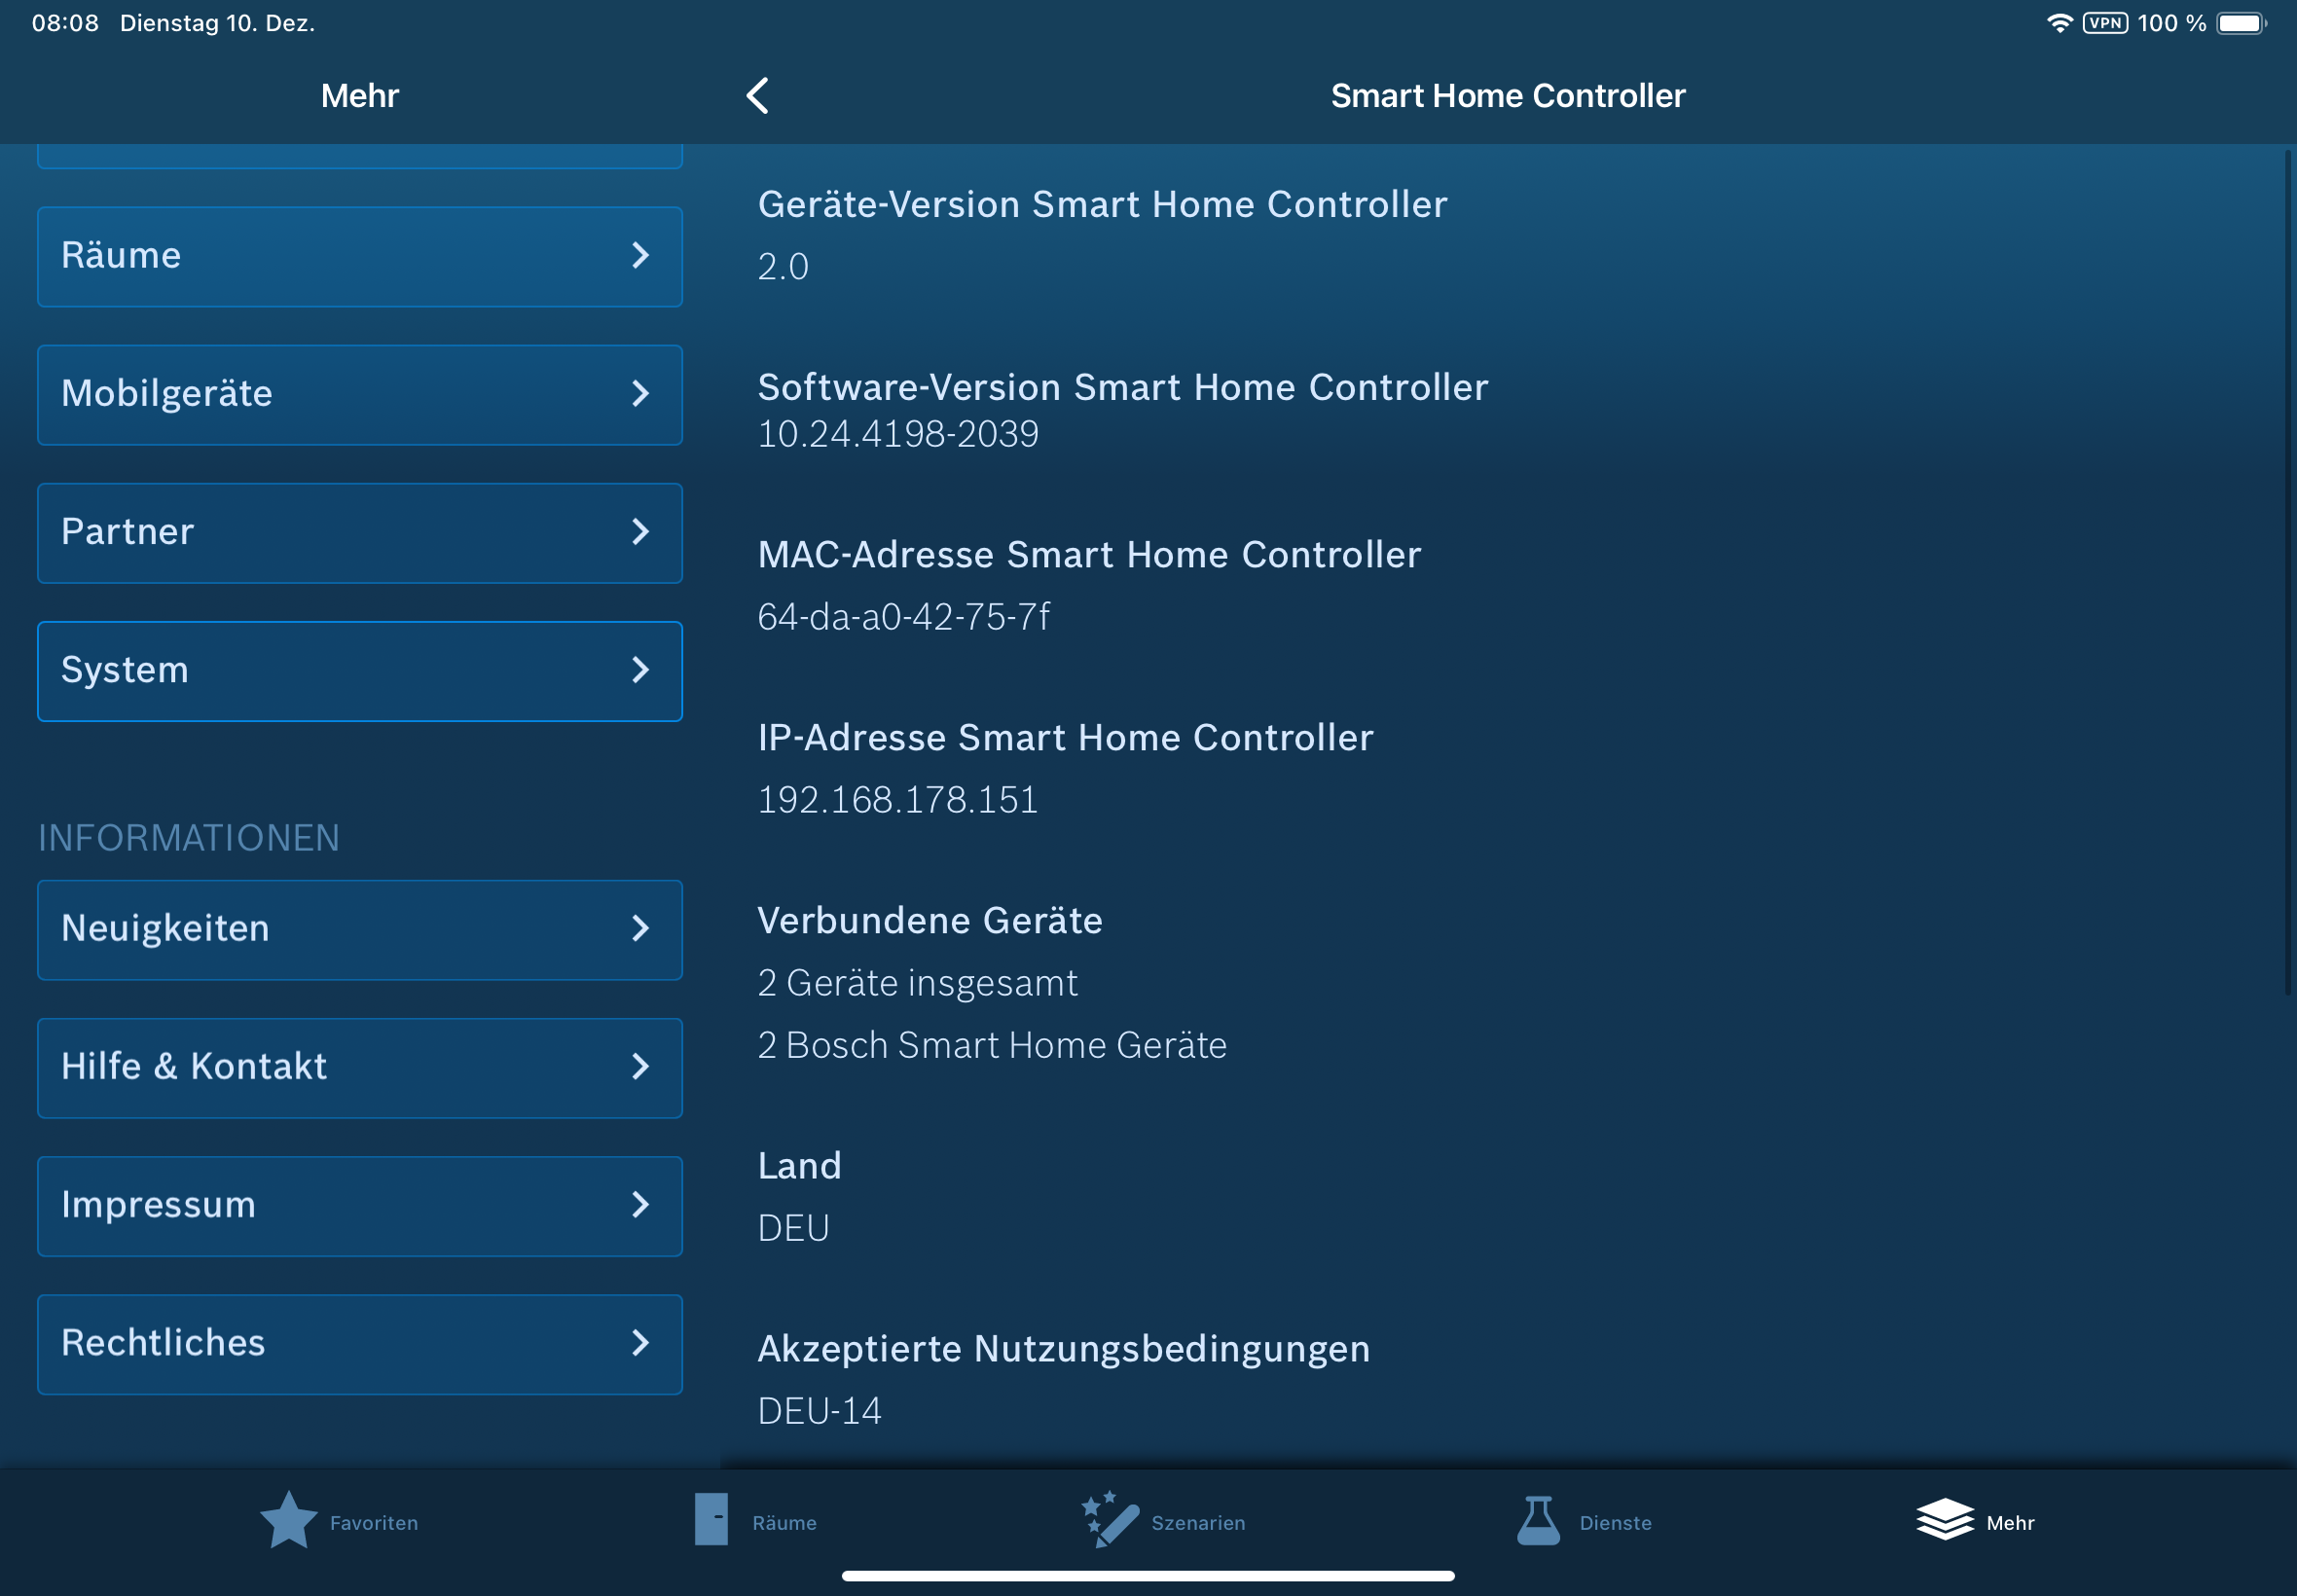Tap the VPN status indicator
The height and width of the screenshot is (1596, 2297).
2105,23
